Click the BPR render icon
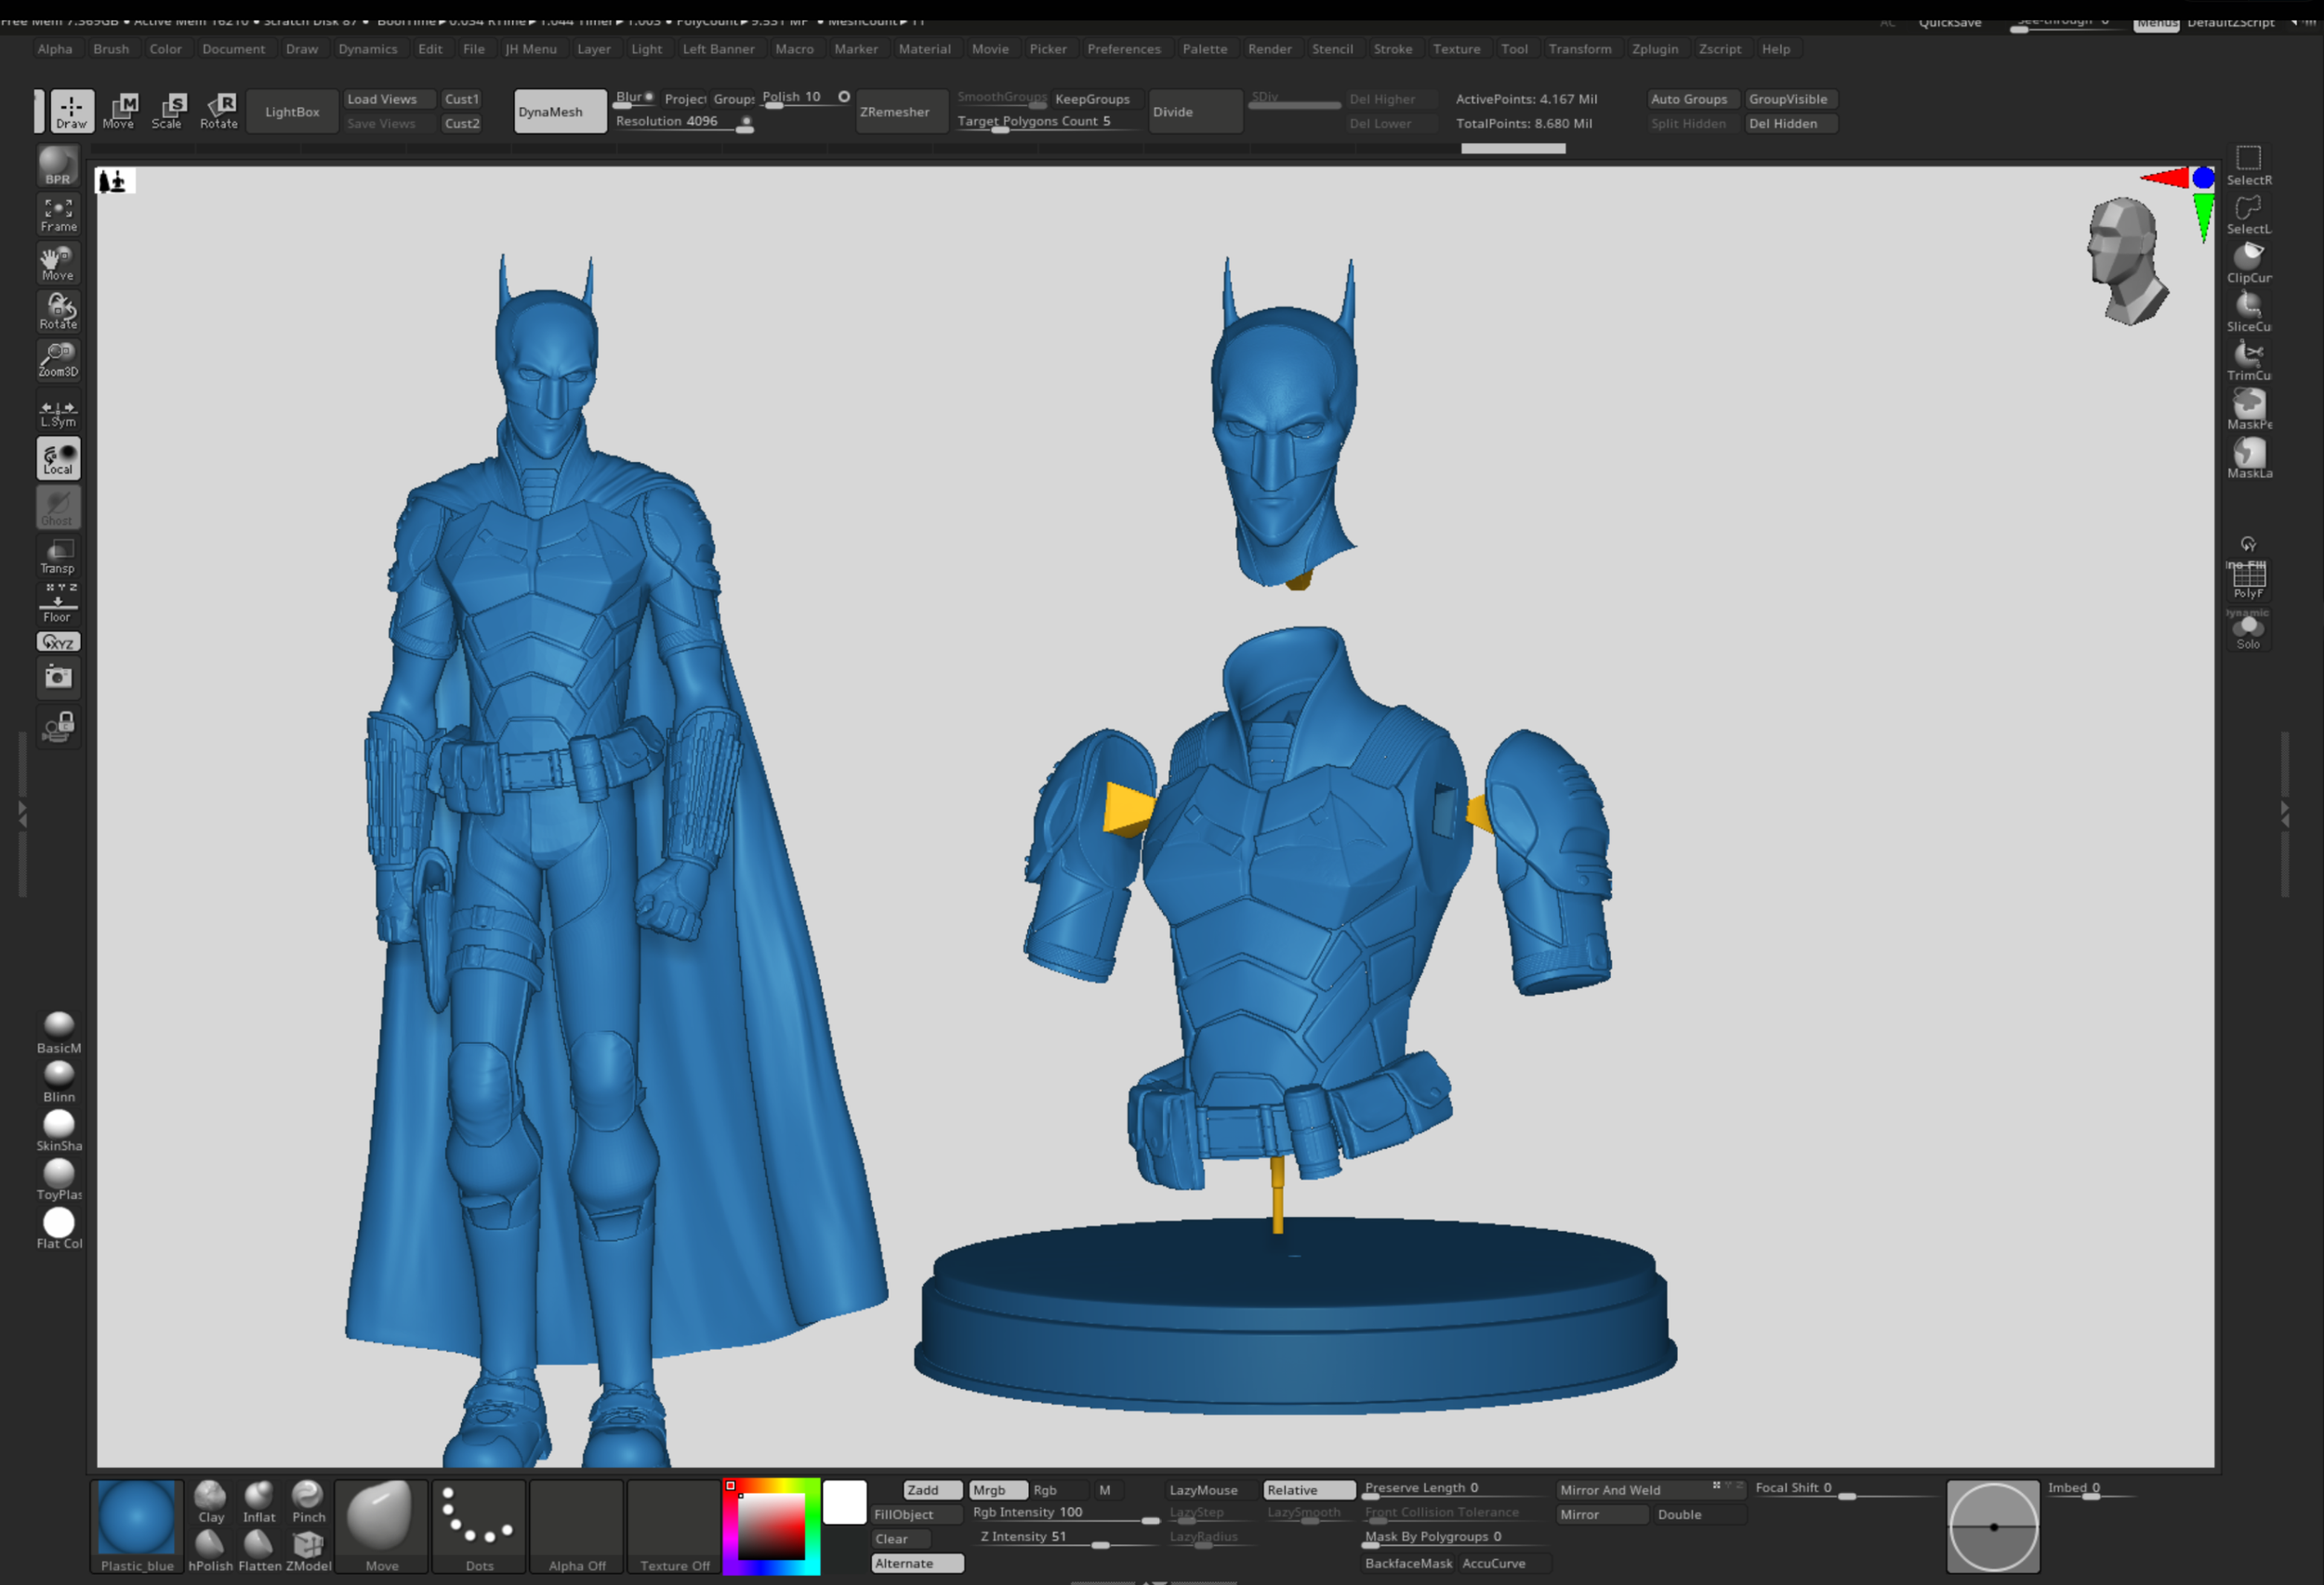This screenshot has width=2324, height=1585. [x=58, y=166]
